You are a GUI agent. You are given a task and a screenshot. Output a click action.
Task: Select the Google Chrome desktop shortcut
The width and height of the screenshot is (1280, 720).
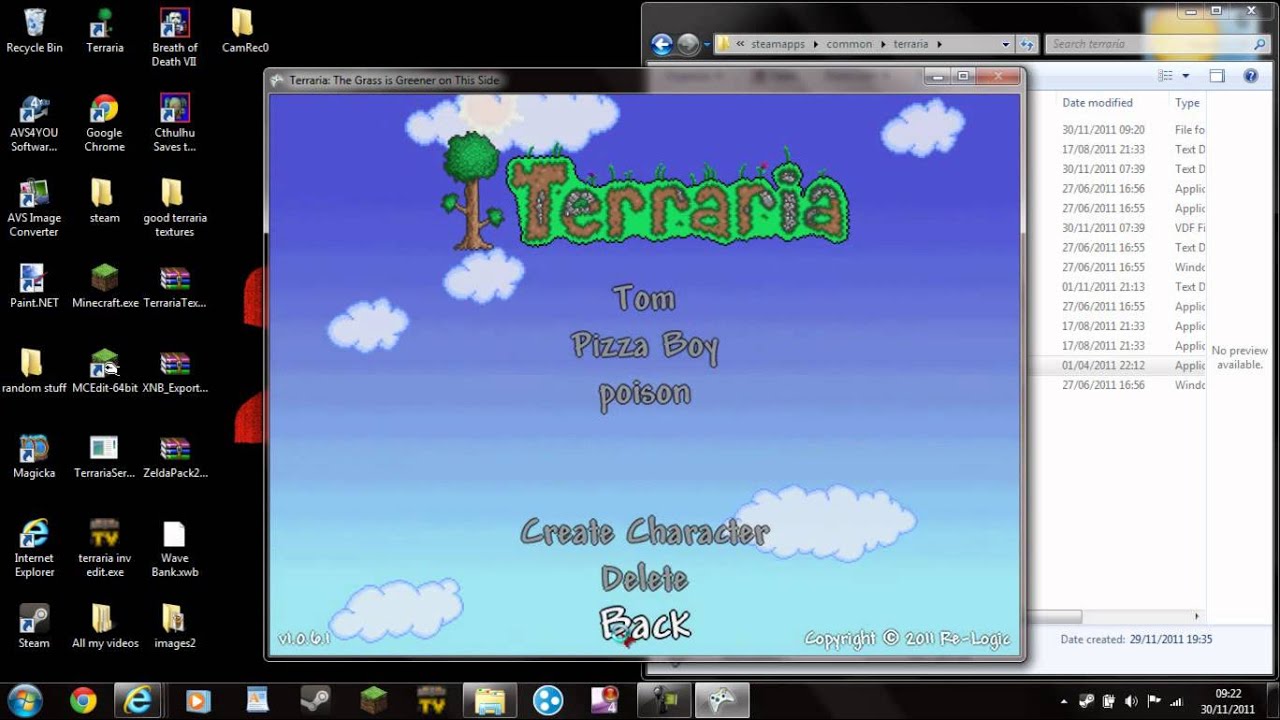(104, 124)
